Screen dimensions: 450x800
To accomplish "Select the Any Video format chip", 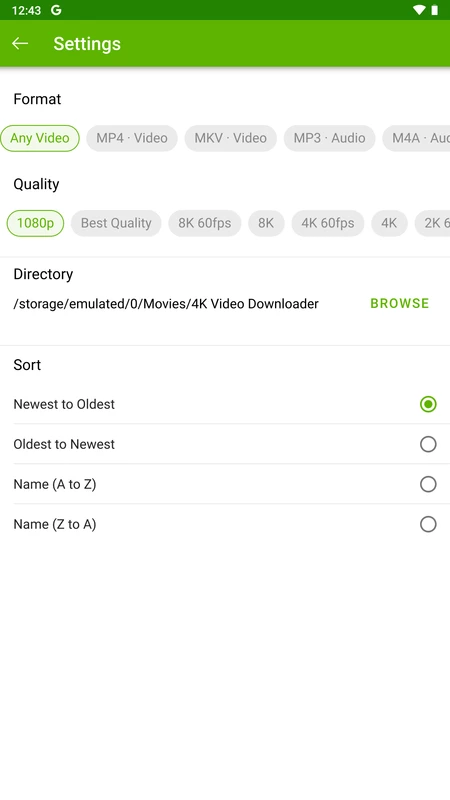I will (40, 138).
